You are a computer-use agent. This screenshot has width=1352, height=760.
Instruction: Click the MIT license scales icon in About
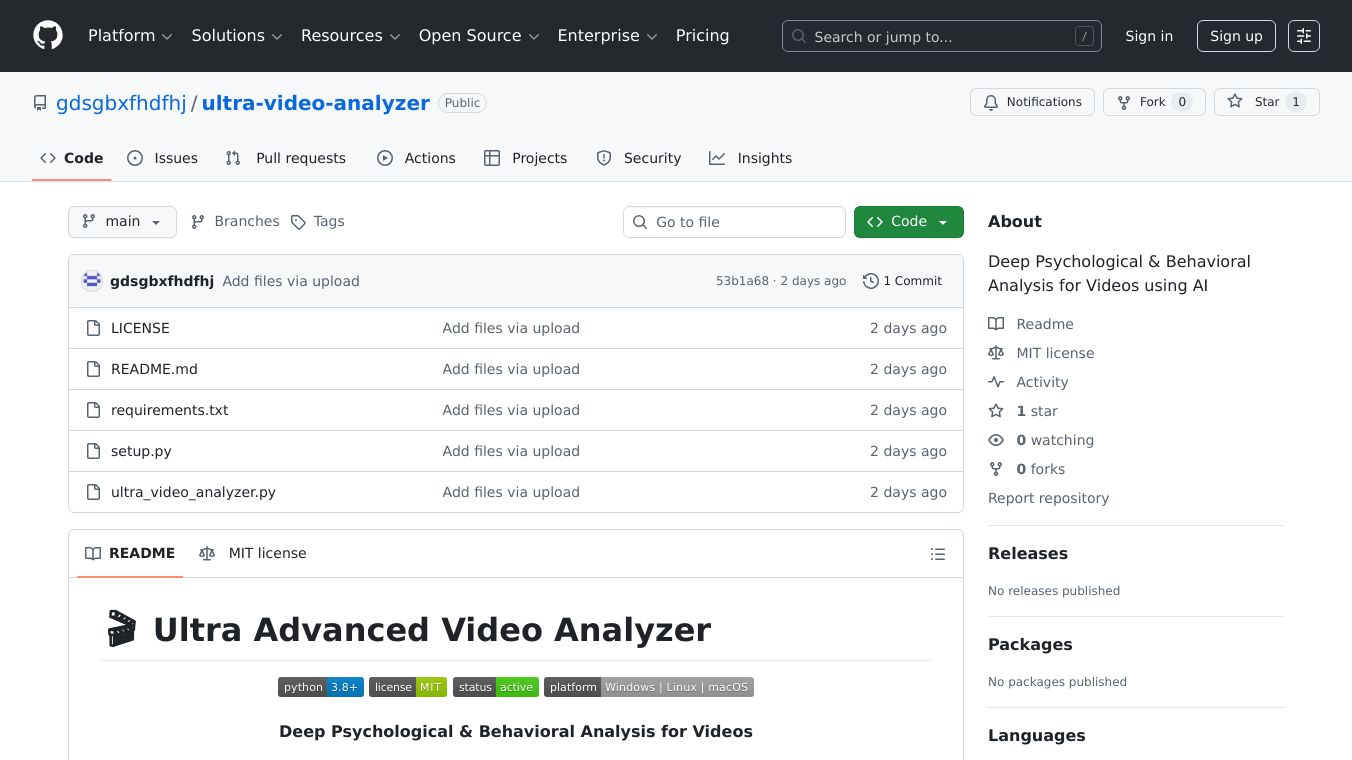click(x=996, y=353)
